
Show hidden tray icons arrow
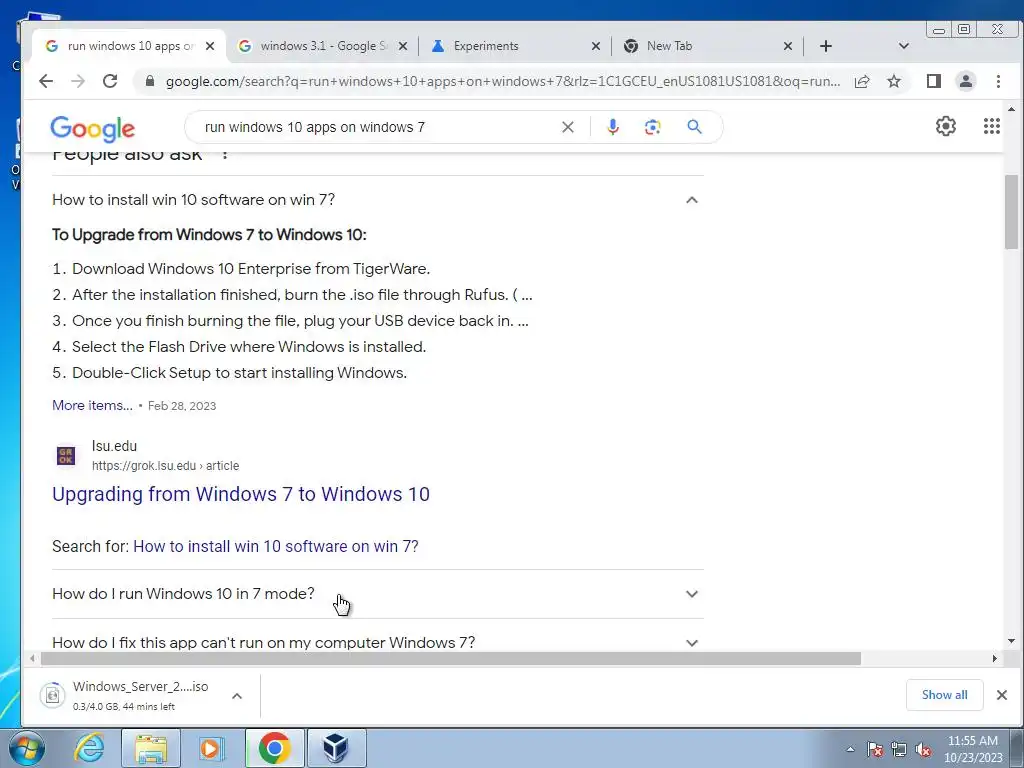[x=850, y=749]
